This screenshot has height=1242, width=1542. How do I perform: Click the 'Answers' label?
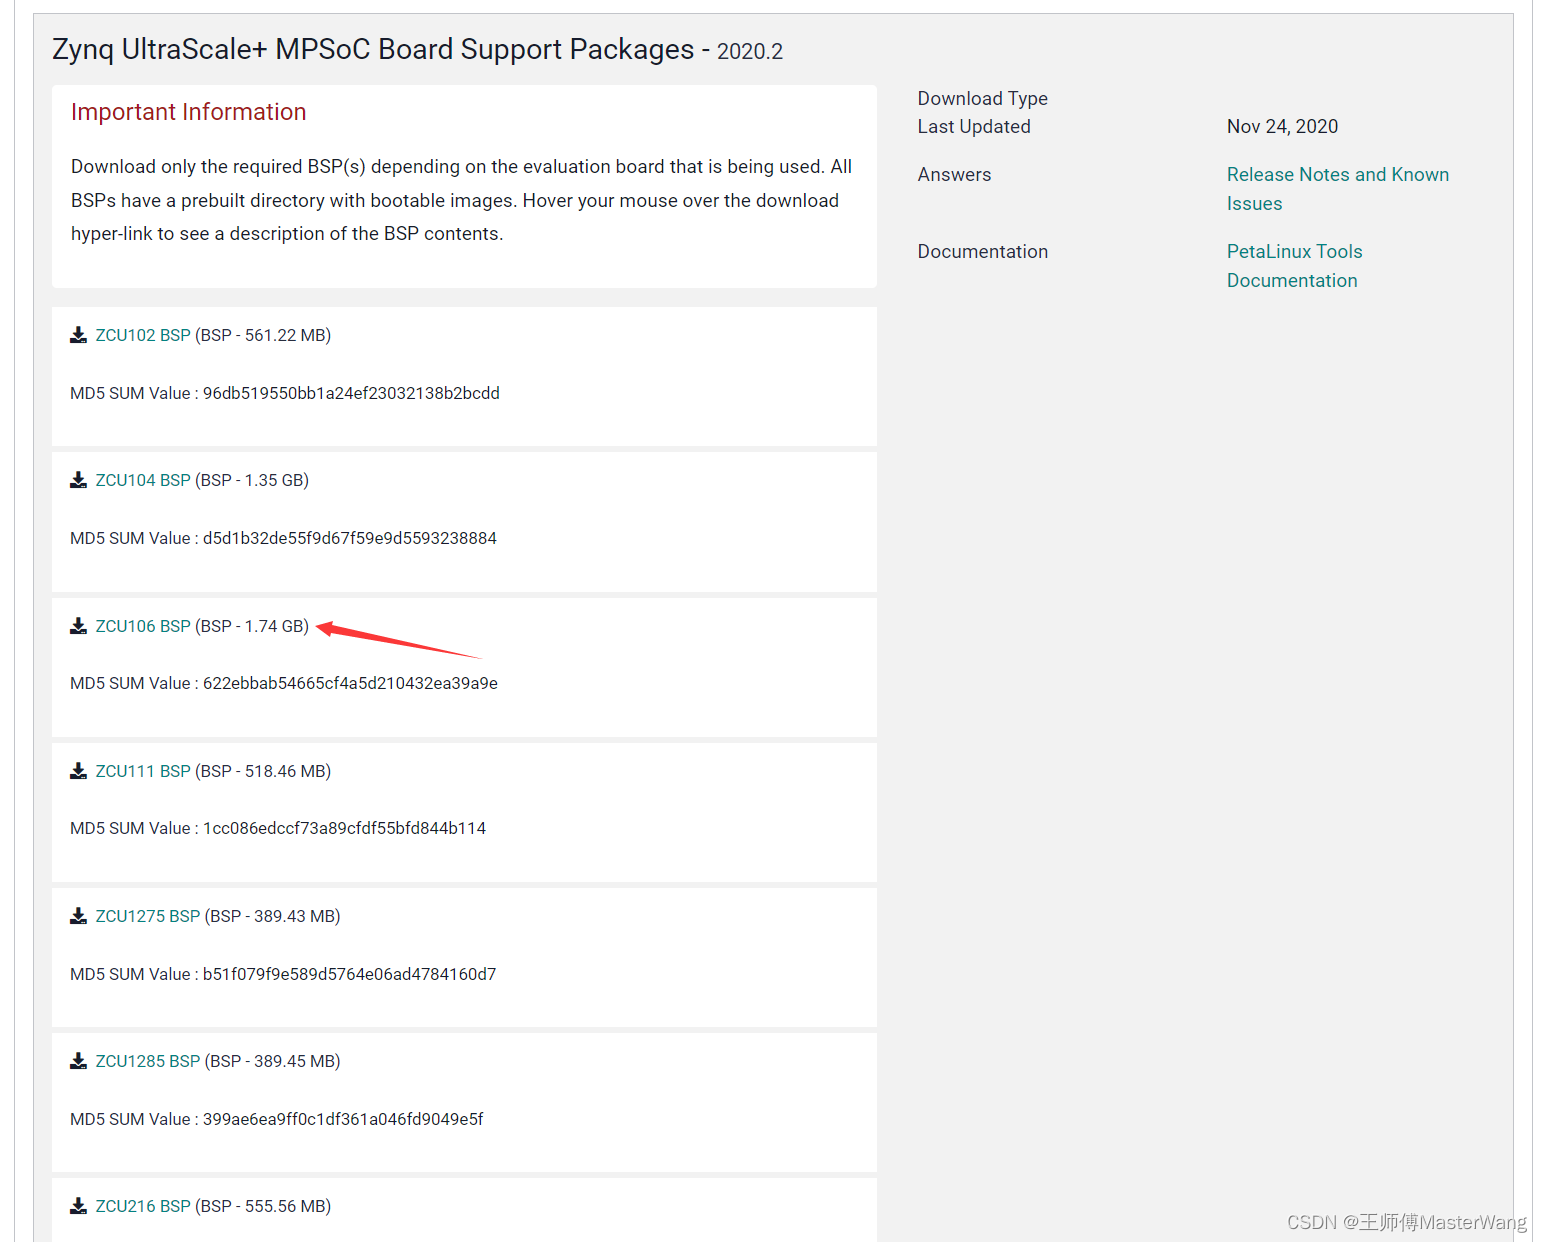pos(954,174)
